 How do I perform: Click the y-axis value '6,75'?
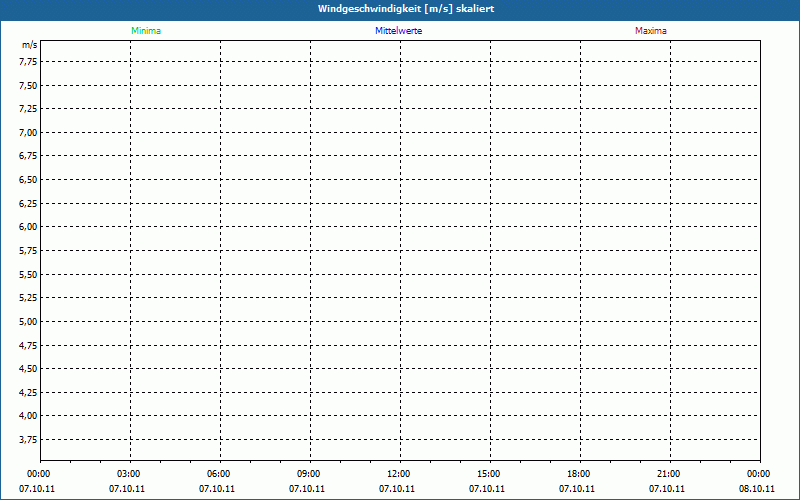[28, 156]
